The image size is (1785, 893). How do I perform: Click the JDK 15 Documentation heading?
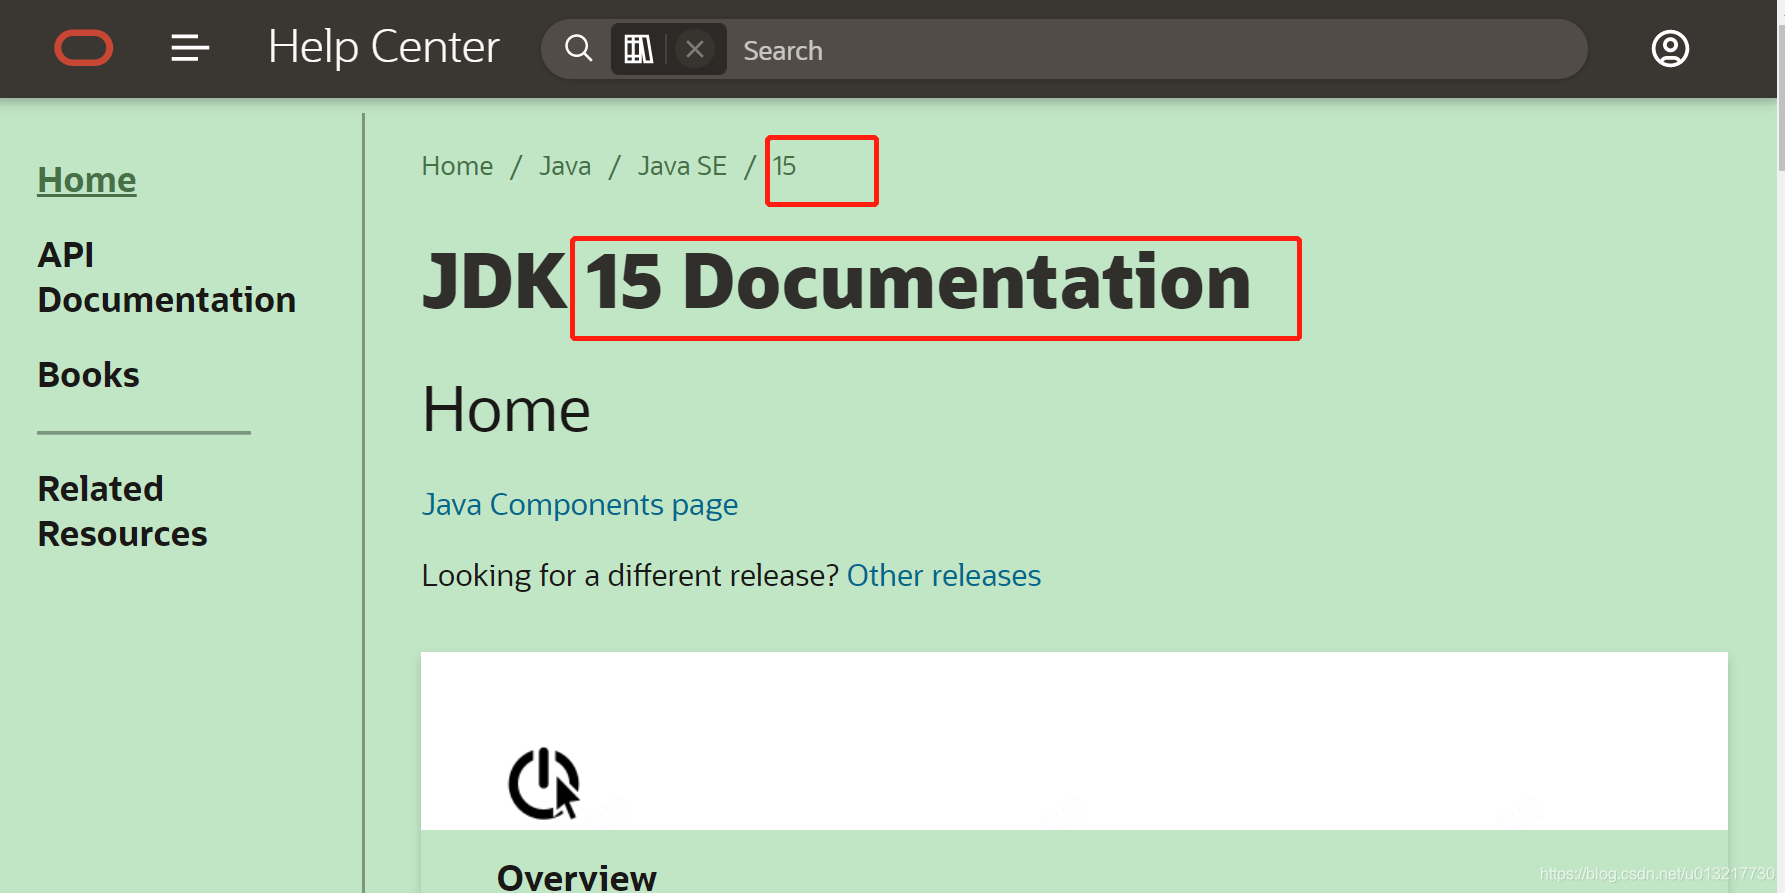(x=836, y=282)
